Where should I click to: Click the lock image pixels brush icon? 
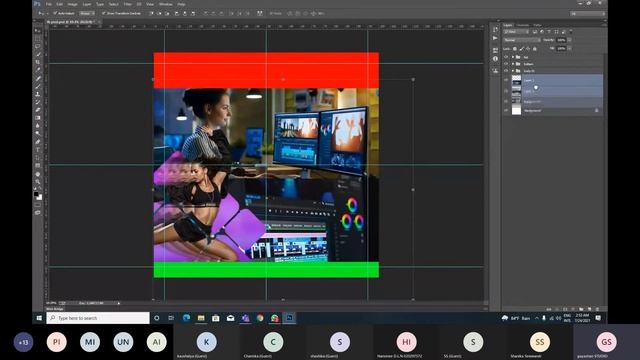coord(521,49)
